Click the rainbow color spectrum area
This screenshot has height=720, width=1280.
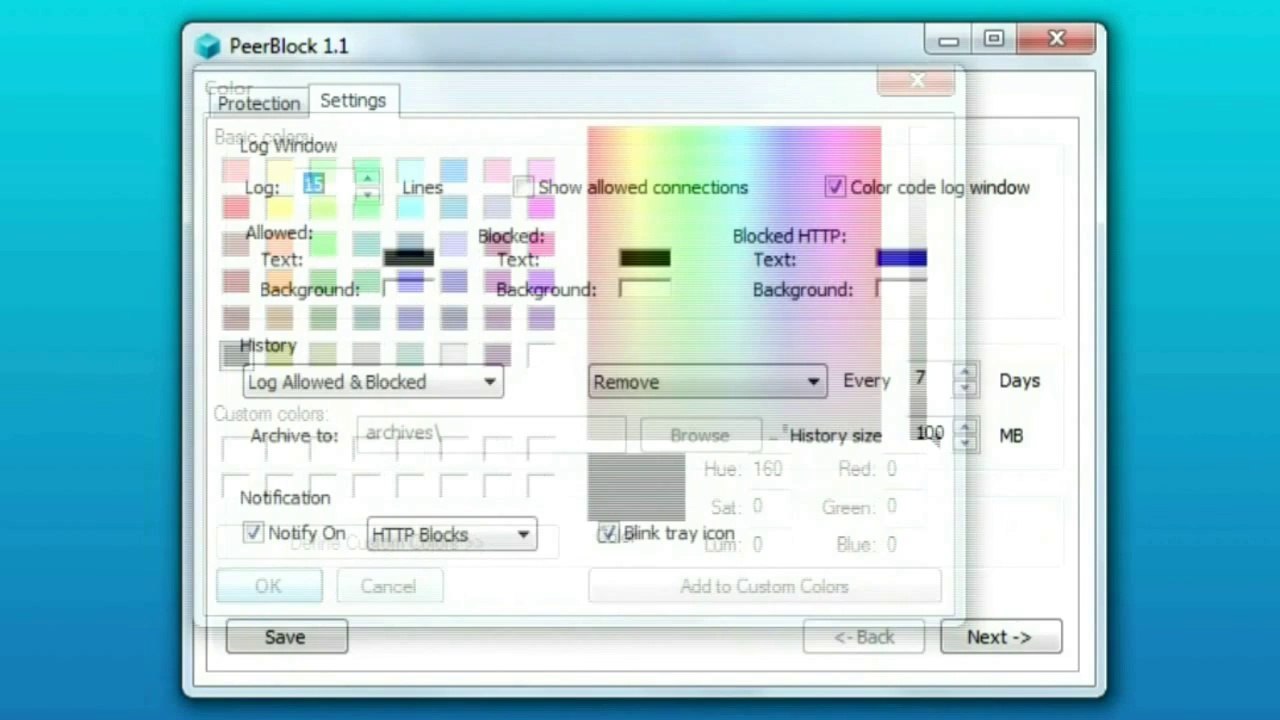point(734,282)
